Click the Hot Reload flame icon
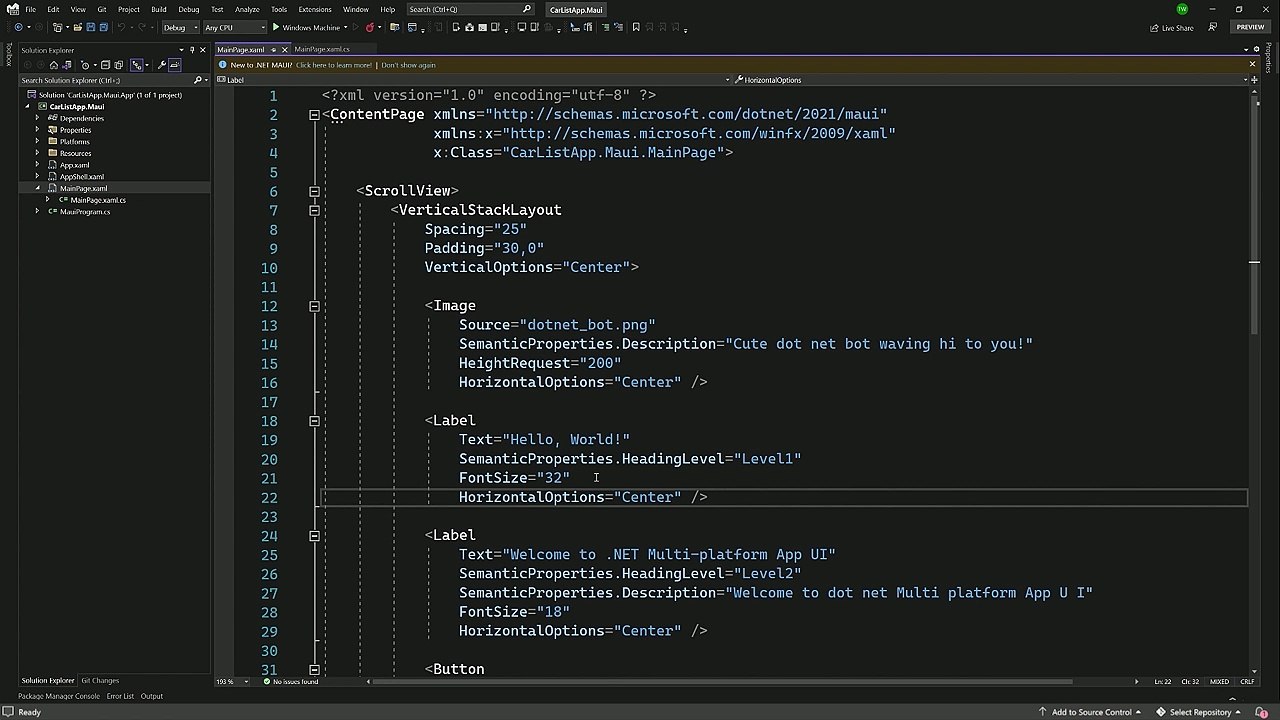This screenshot has width=1280, height=720. point(369,28)
